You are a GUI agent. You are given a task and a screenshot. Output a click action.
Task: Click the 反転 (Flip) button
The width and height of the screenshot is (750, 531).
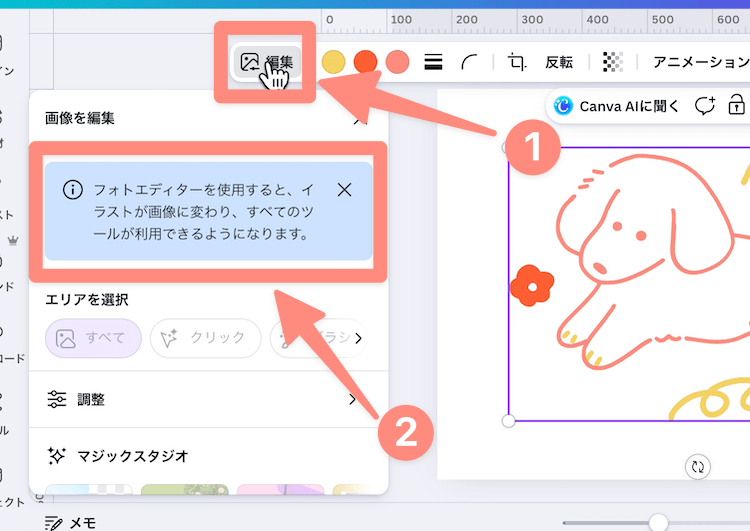[559, 62]
